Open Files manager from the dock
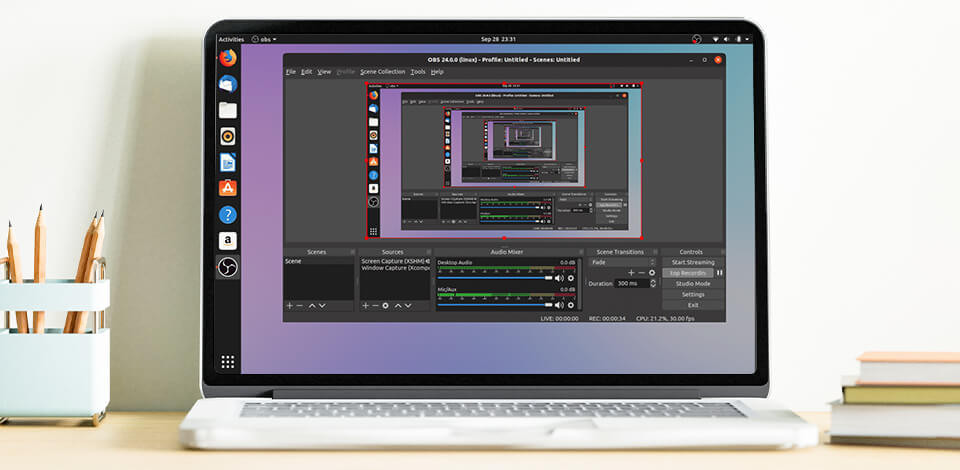The image size is (960, 470). tap(228, 110)
